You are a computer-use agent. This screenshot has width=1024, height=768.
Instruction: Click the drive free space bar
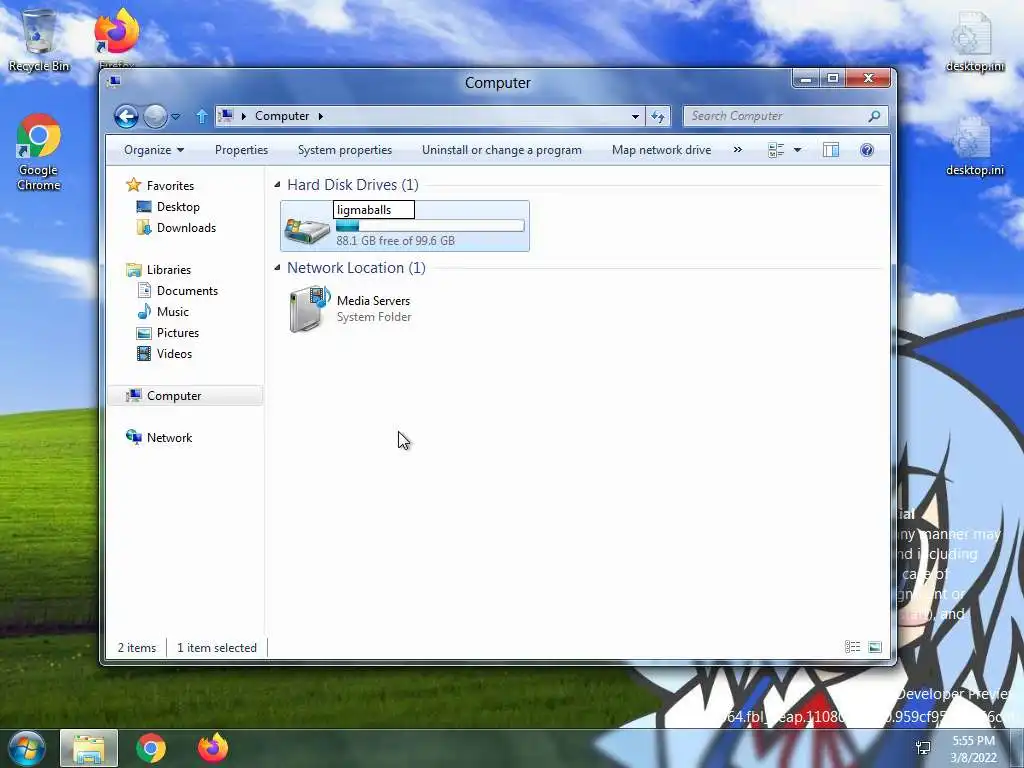coord(430,226)
